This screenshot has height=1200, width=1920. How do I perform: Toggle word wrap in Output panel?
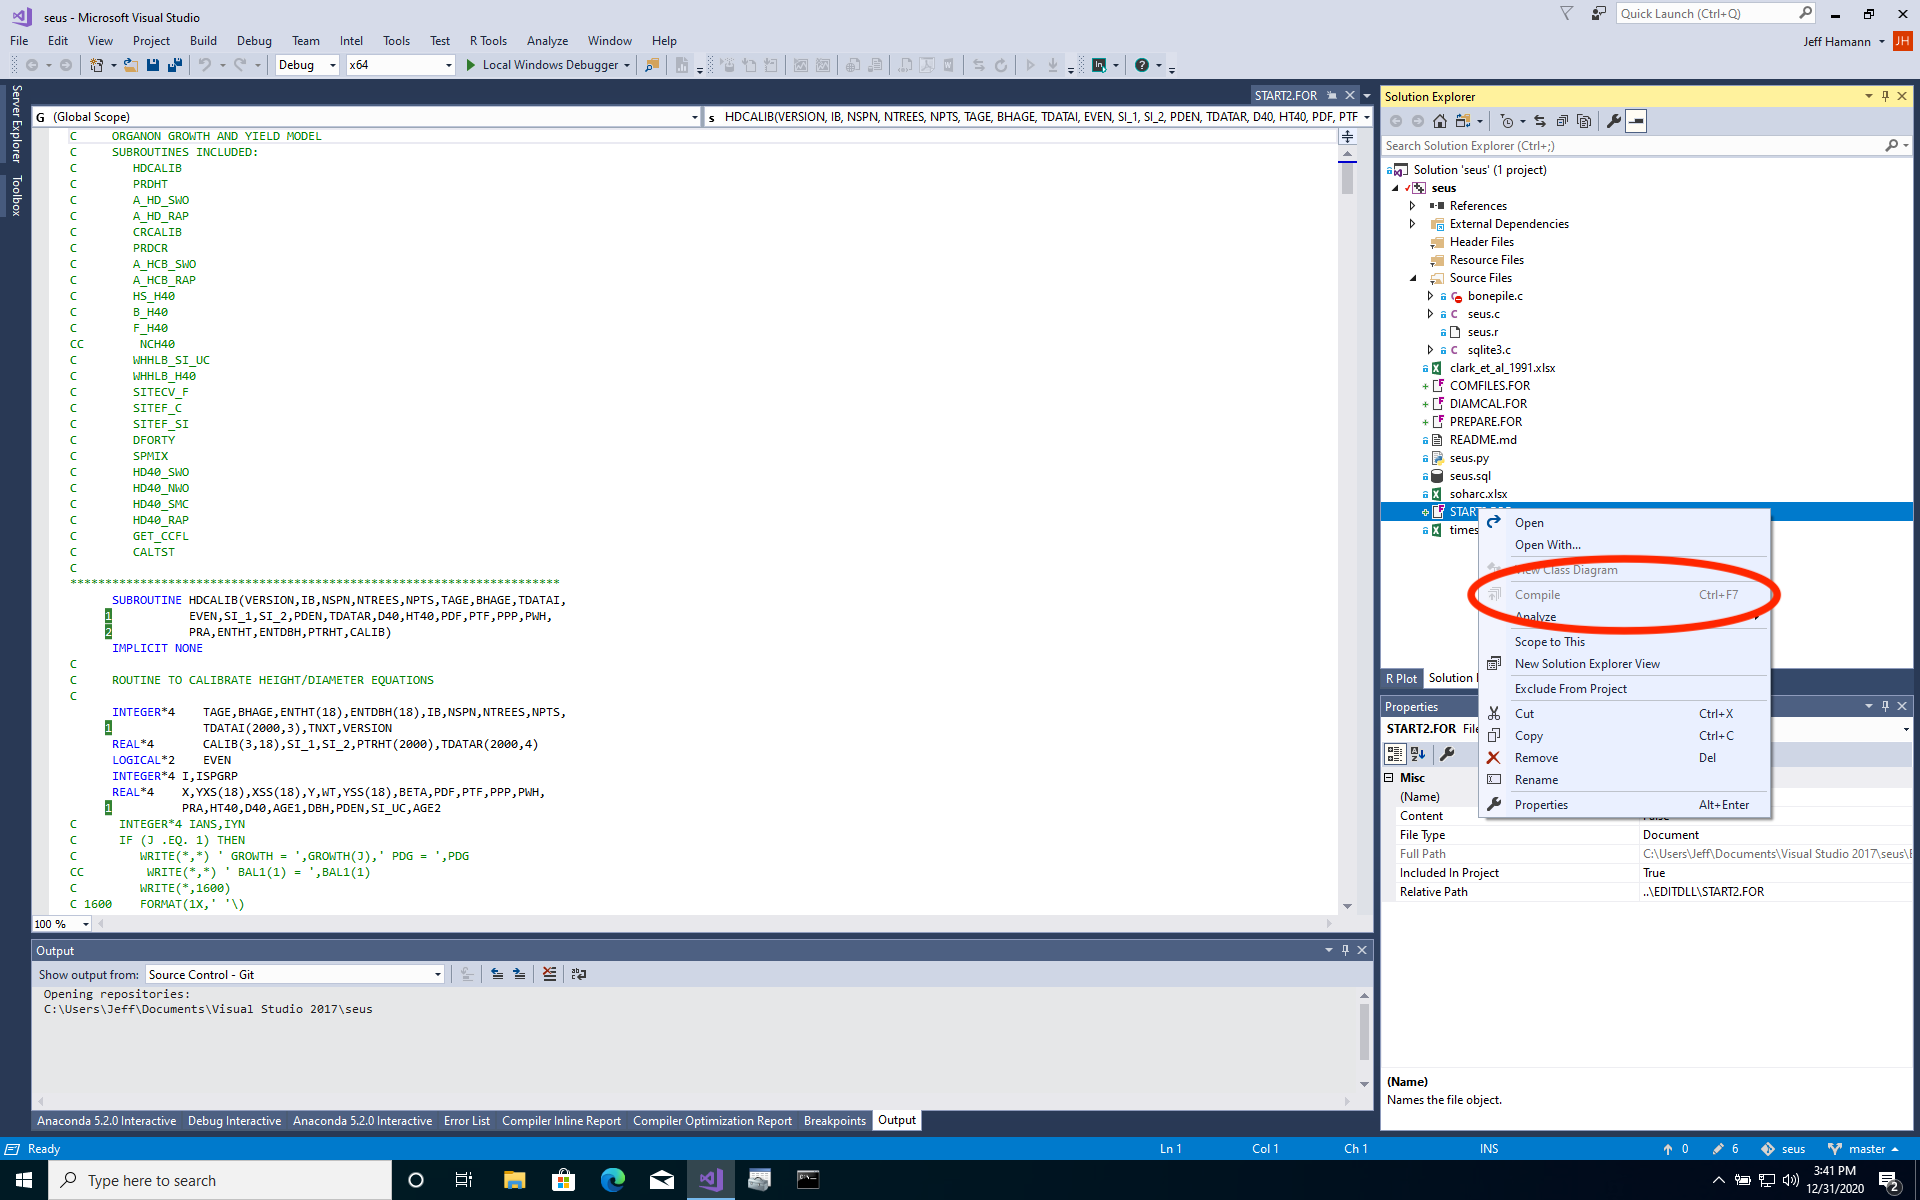578,974
